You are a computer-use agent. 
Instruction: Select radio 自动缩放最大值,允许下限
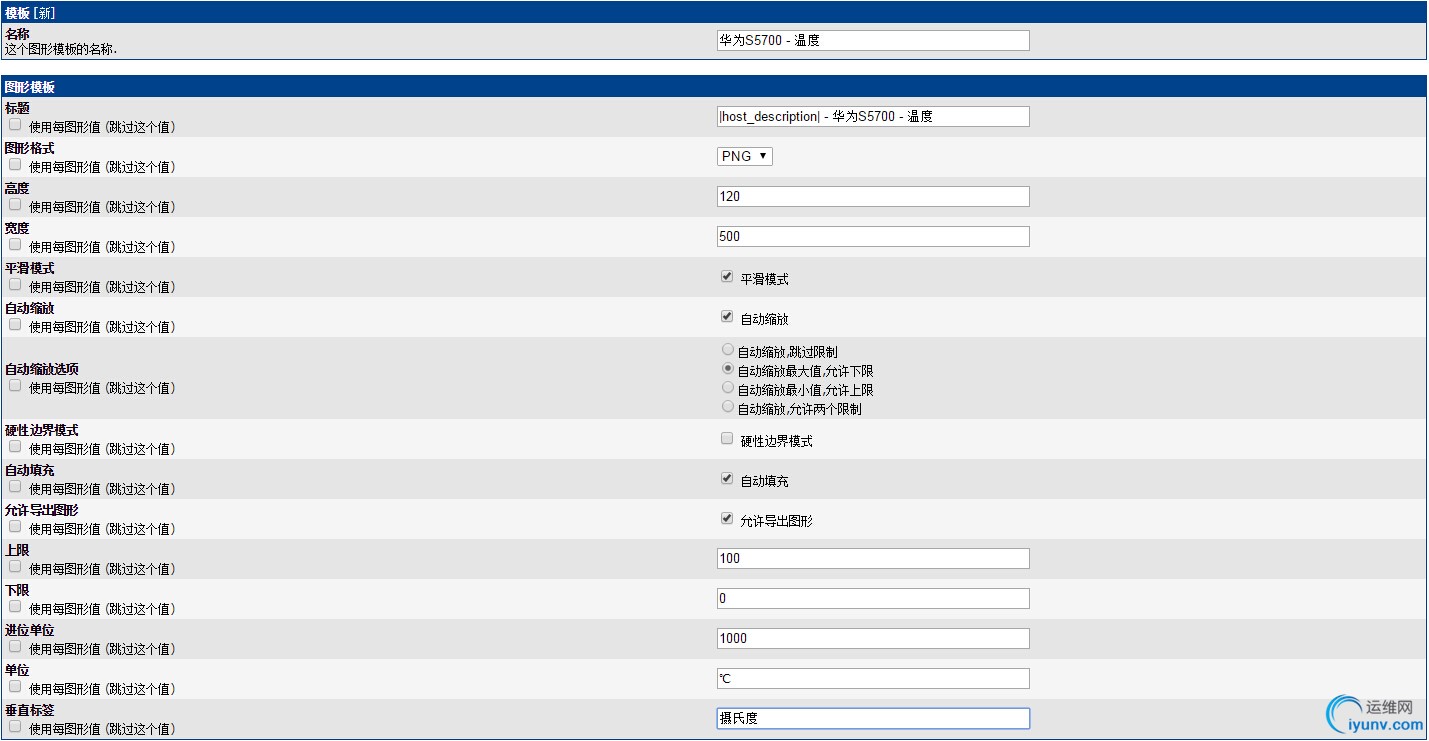727,369
